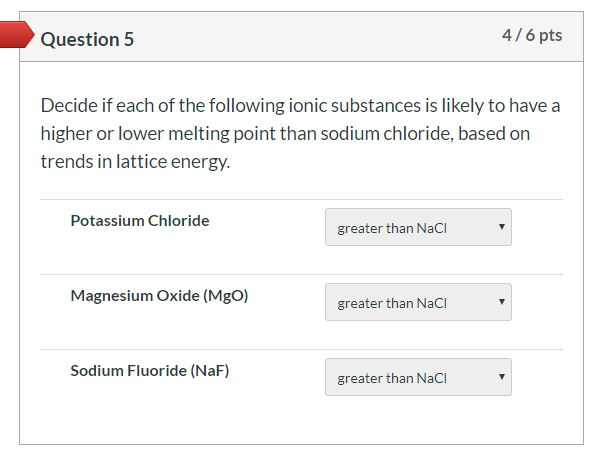Open the Sodium Fluoride (NaF) answer dropdown
The height and width of the screenshot is (458, 600).
click(x=417, y=378)
